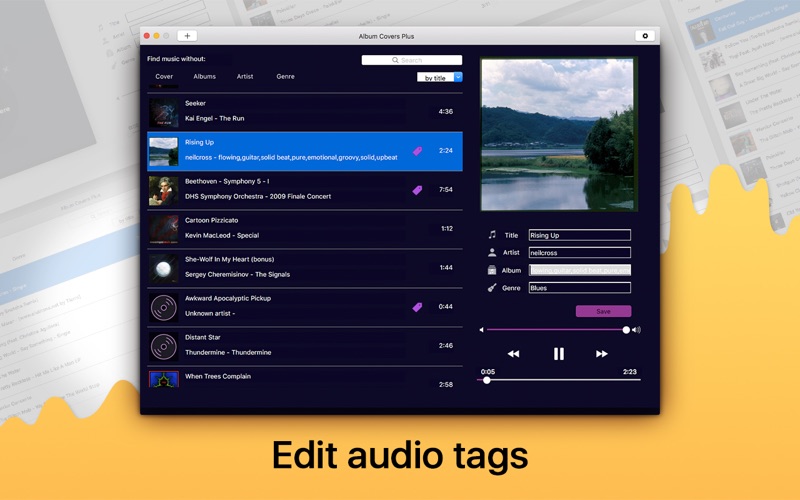This screenshot has width=800, height=500.
Task: Click the 0:05 elapsed time label
Action: [x=488, y=371]
